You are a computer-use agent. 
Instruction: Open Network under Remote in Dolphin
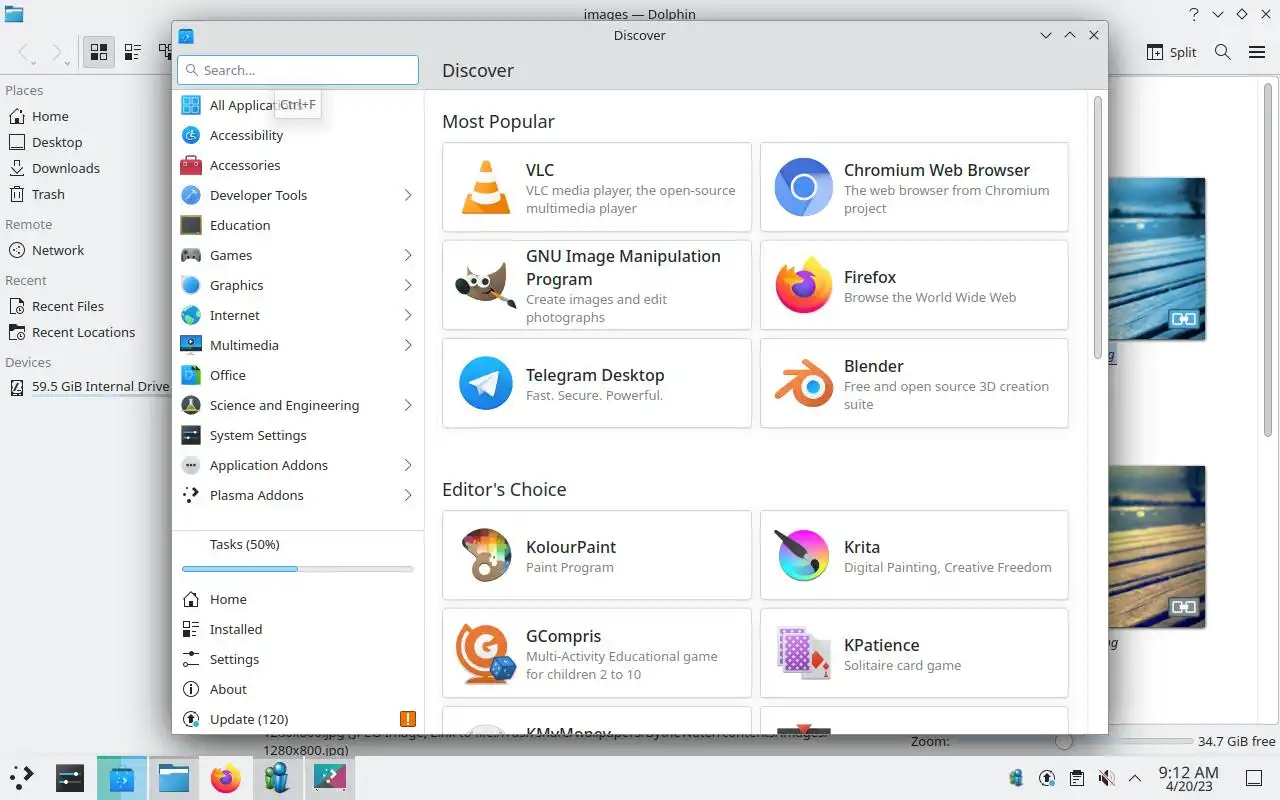[x=85, y=250]
